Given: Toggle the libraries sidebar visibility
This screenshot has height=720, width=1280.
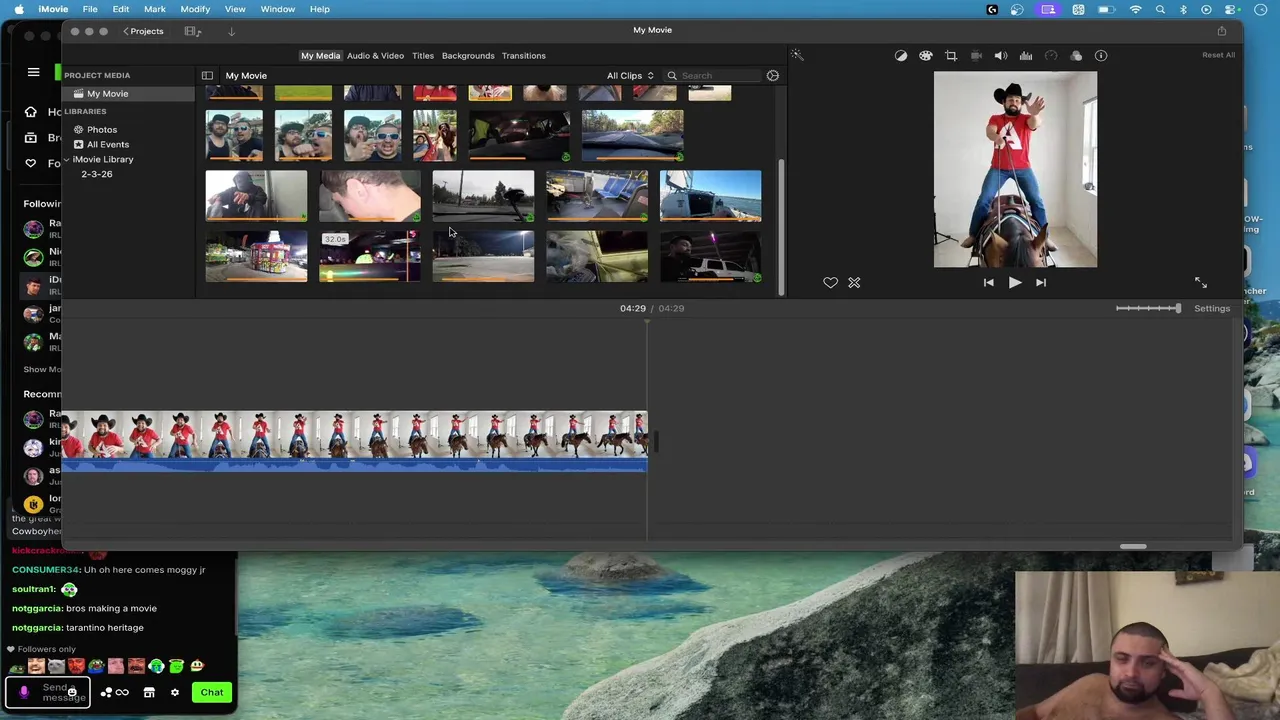Looking at the screenshot, I should click(x=207, y=76).
